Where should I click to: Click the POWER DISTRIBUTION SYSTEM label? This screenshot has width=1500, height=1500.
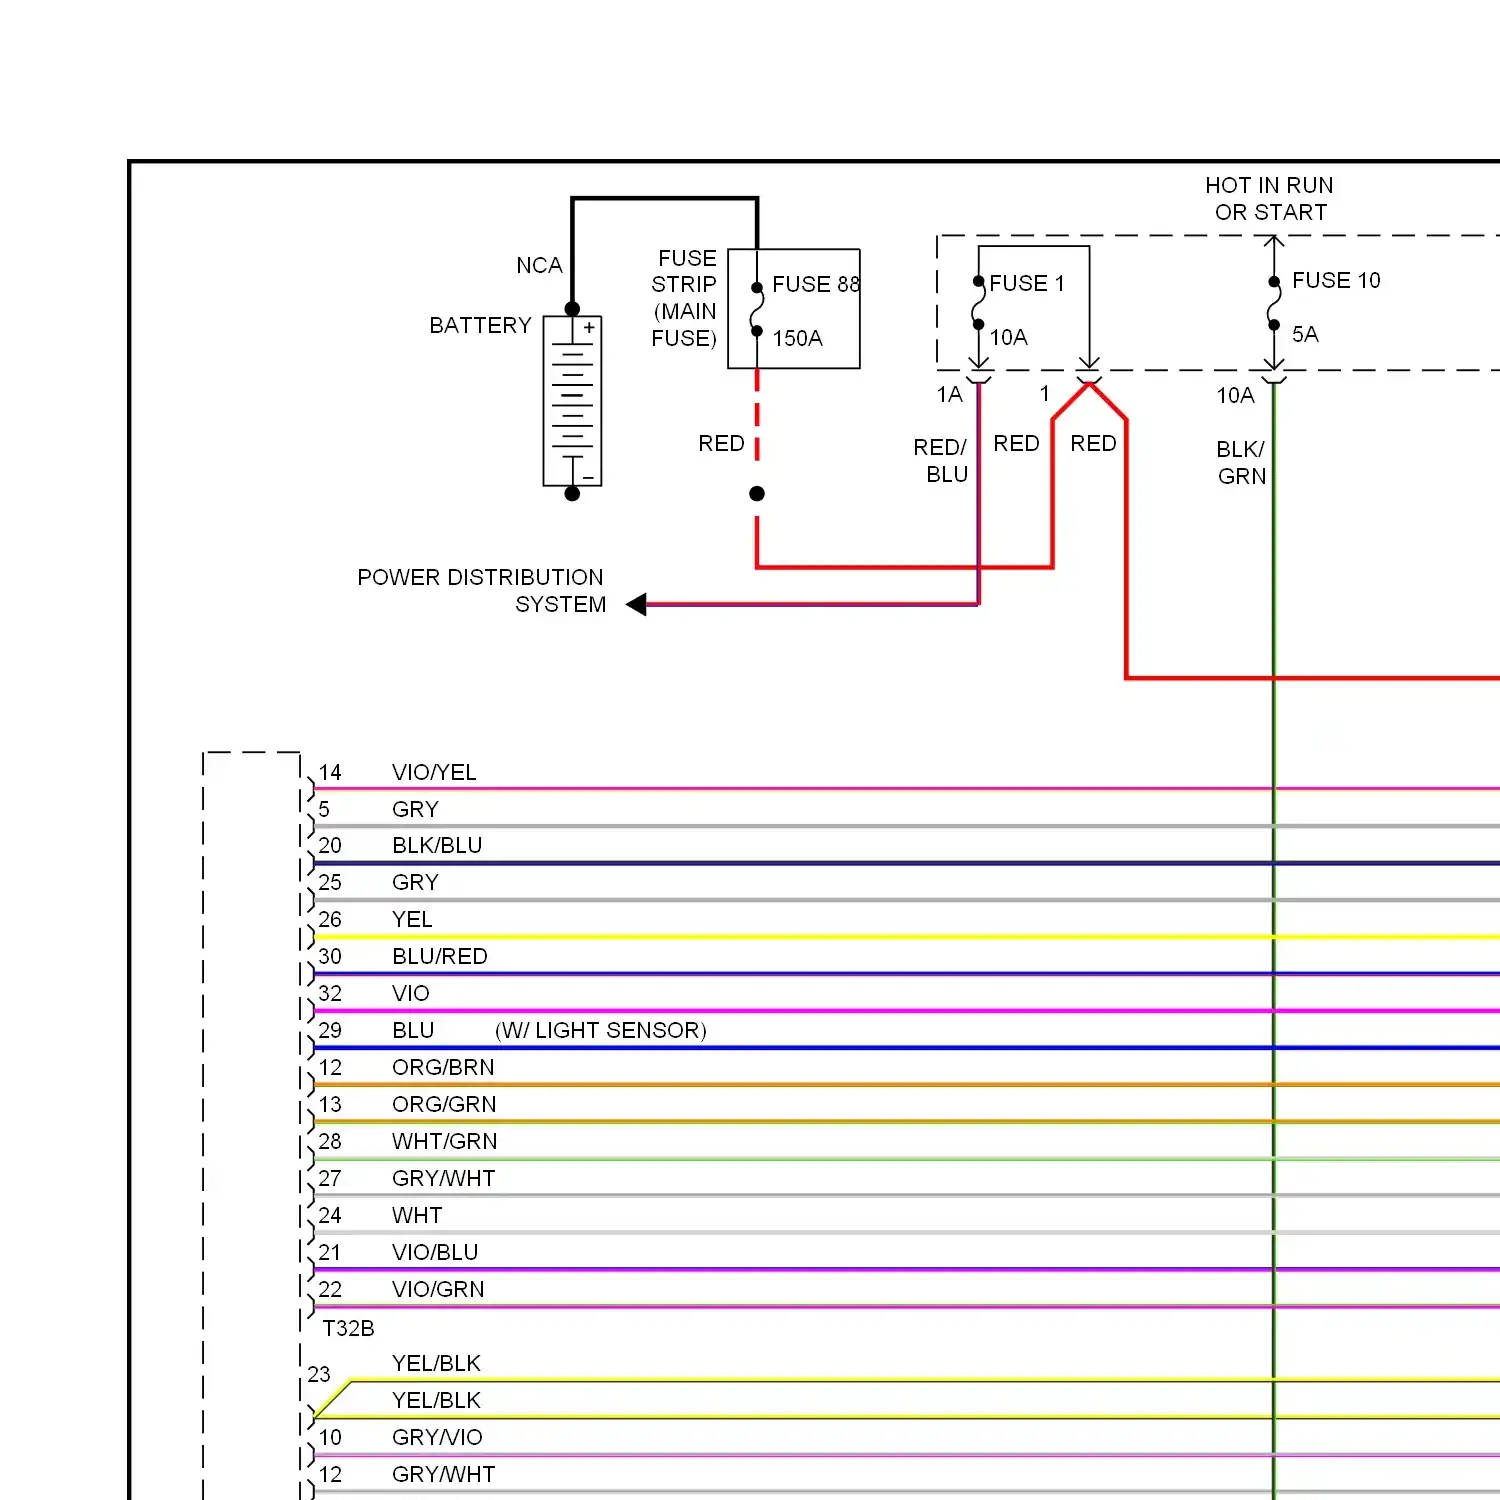(481, 591)
